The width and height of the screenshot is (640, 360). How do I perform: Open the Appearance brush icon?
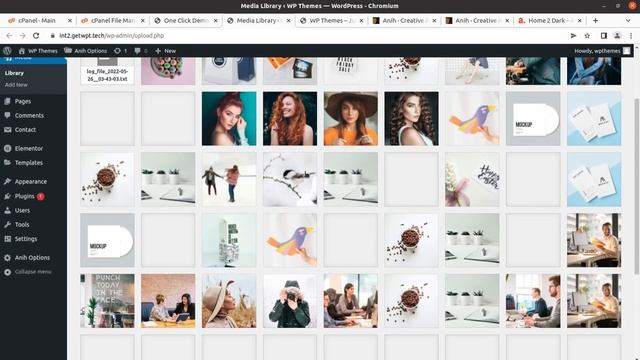coord(7,181)
